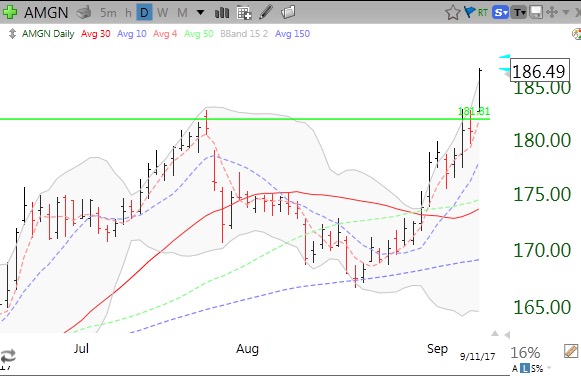Click the color palette icon at right edge
The width and height of the screenshot is (581, 376).
click(577, 34)
